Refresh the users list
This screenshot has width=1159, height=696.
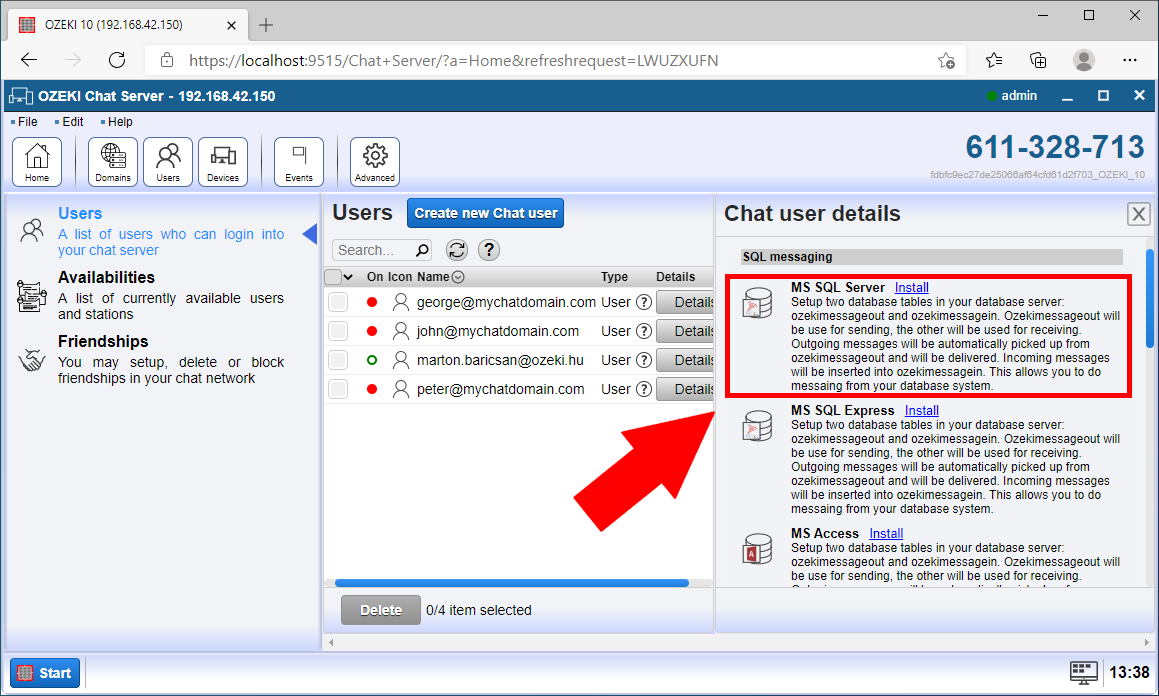coord(457,249)
